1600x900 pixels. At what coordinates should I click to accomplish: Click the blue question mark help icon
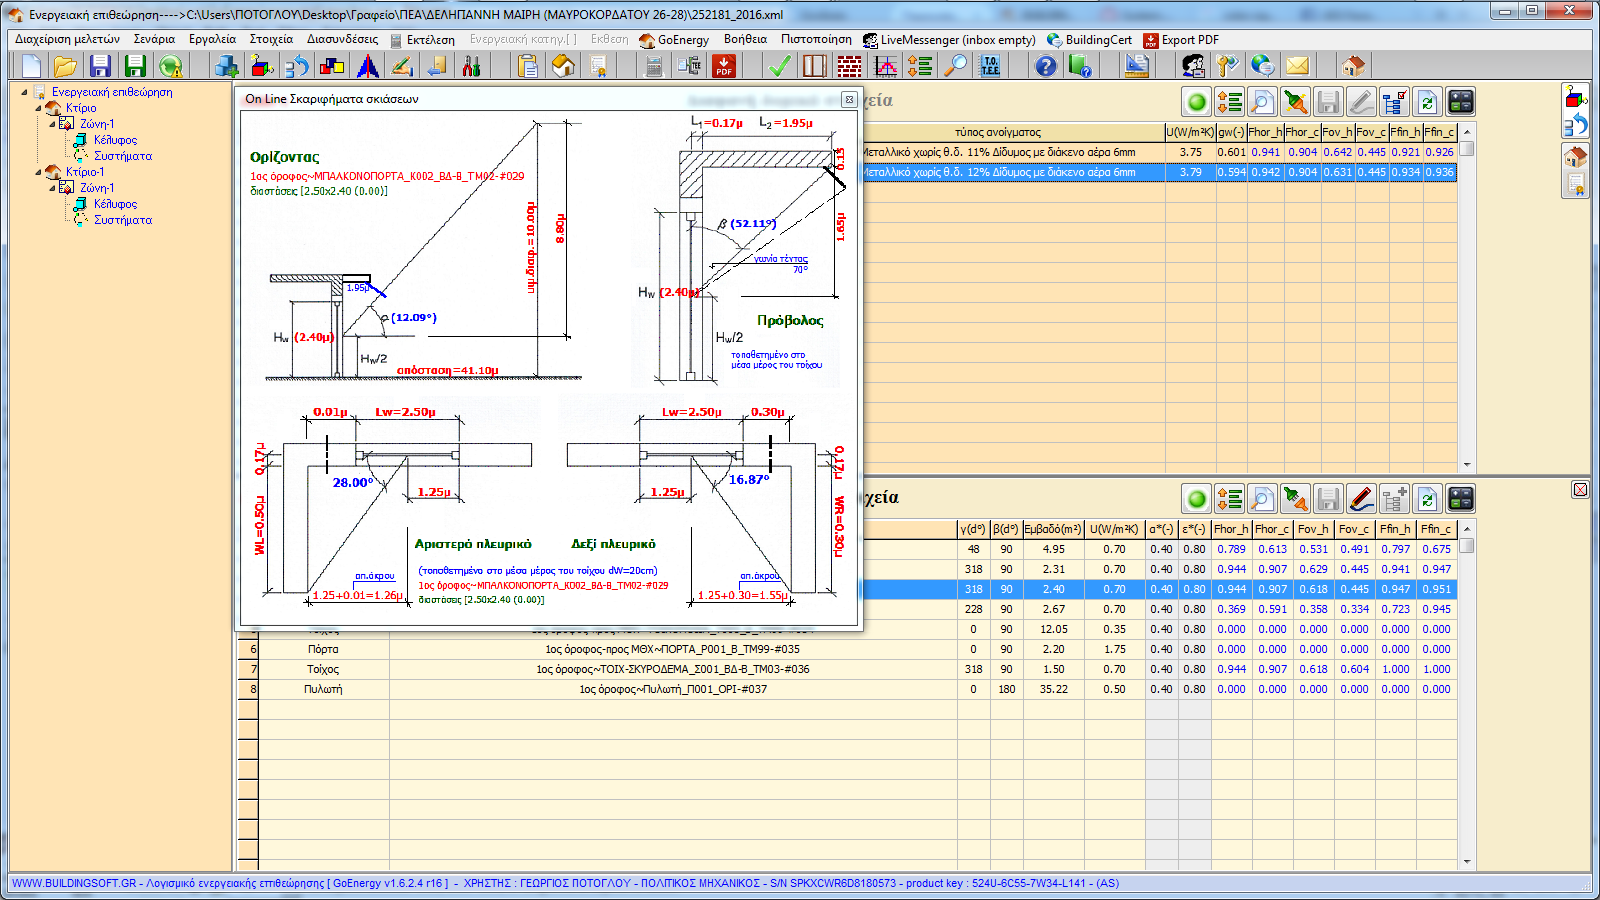tap(1045, 66)
